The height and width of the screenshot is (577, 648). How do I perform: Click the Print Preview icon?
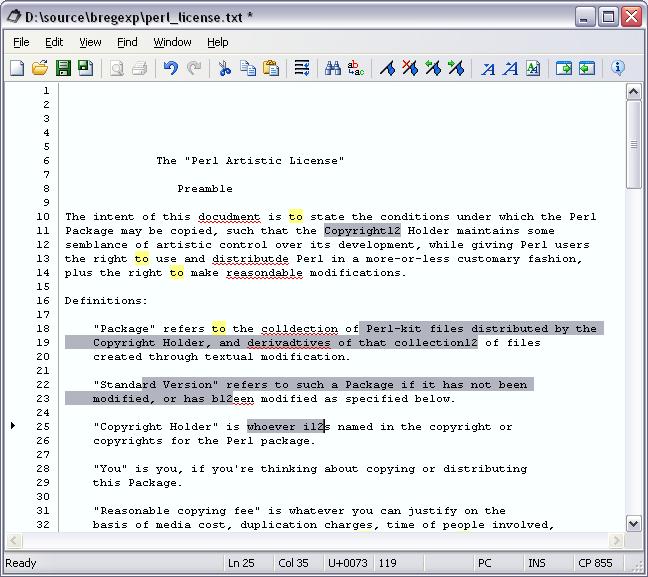coord(117,68)
